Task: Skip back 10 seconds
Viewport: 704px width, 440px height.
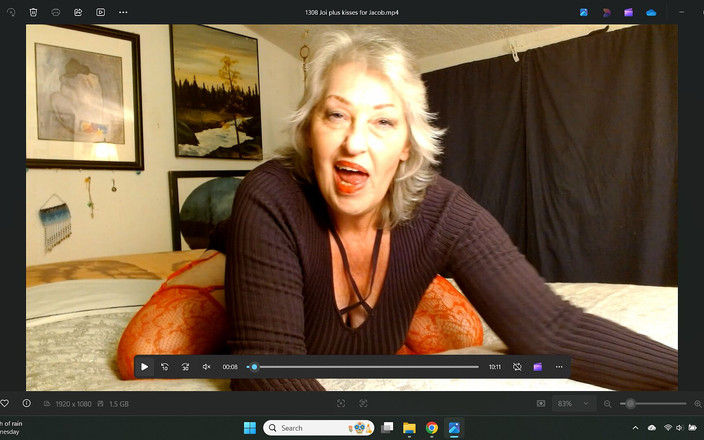Action: tap(165, 367)
